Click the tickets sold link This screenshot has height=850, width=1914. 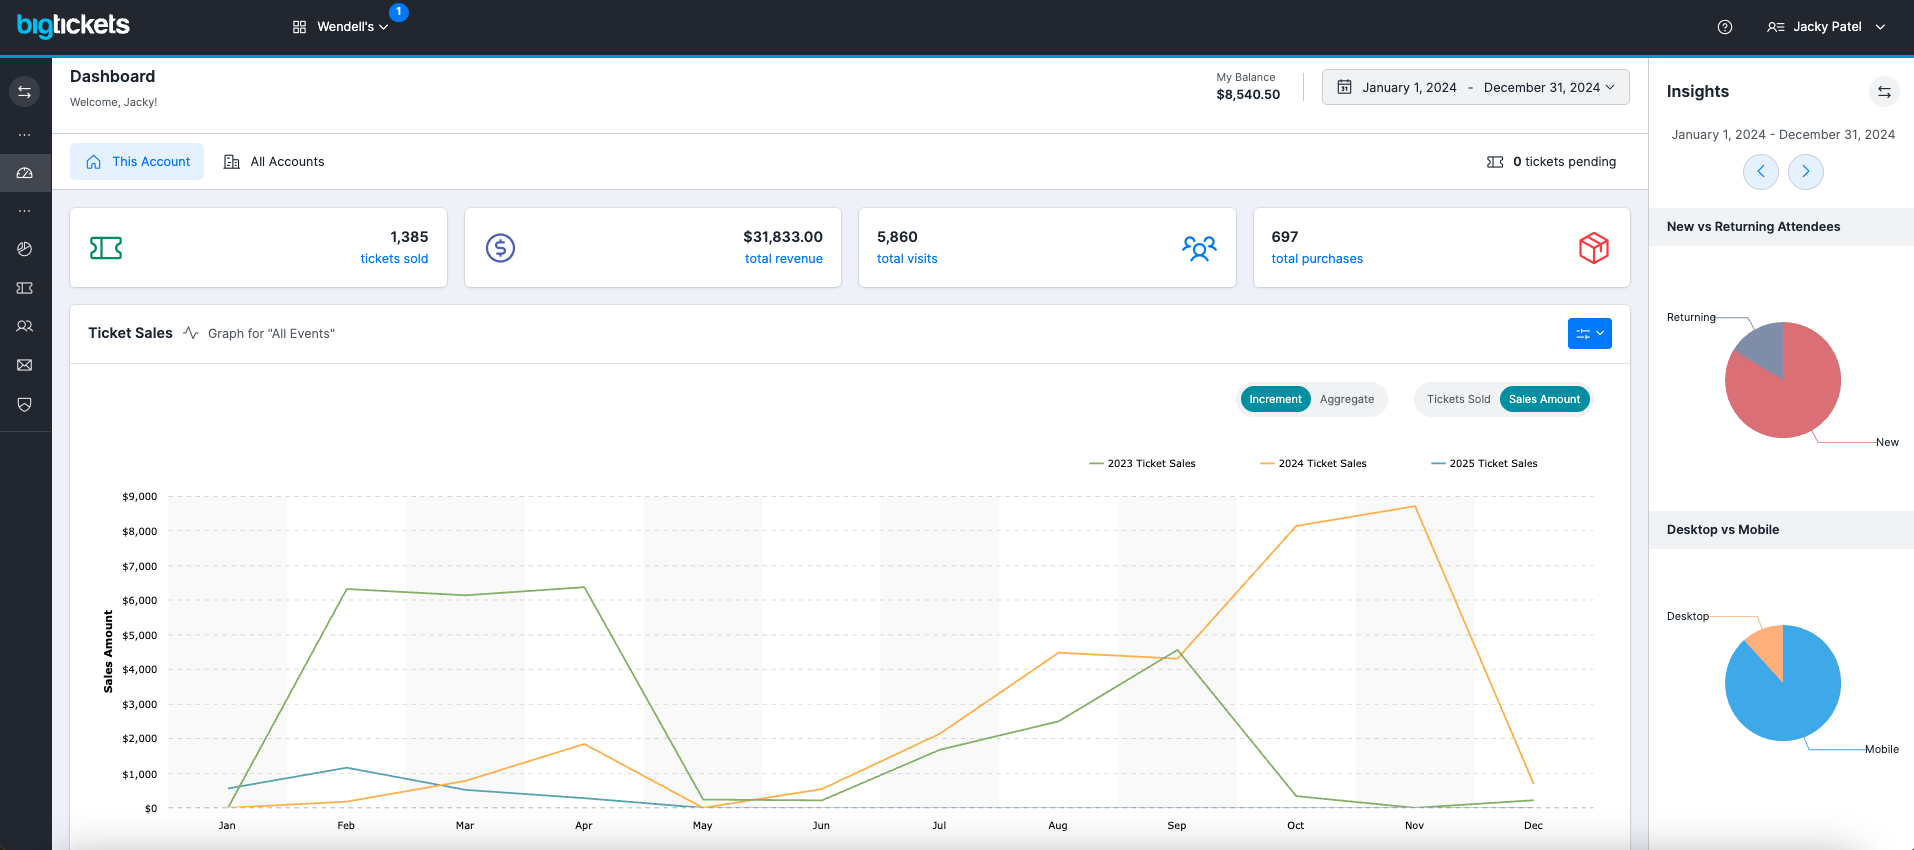point(394,259)
